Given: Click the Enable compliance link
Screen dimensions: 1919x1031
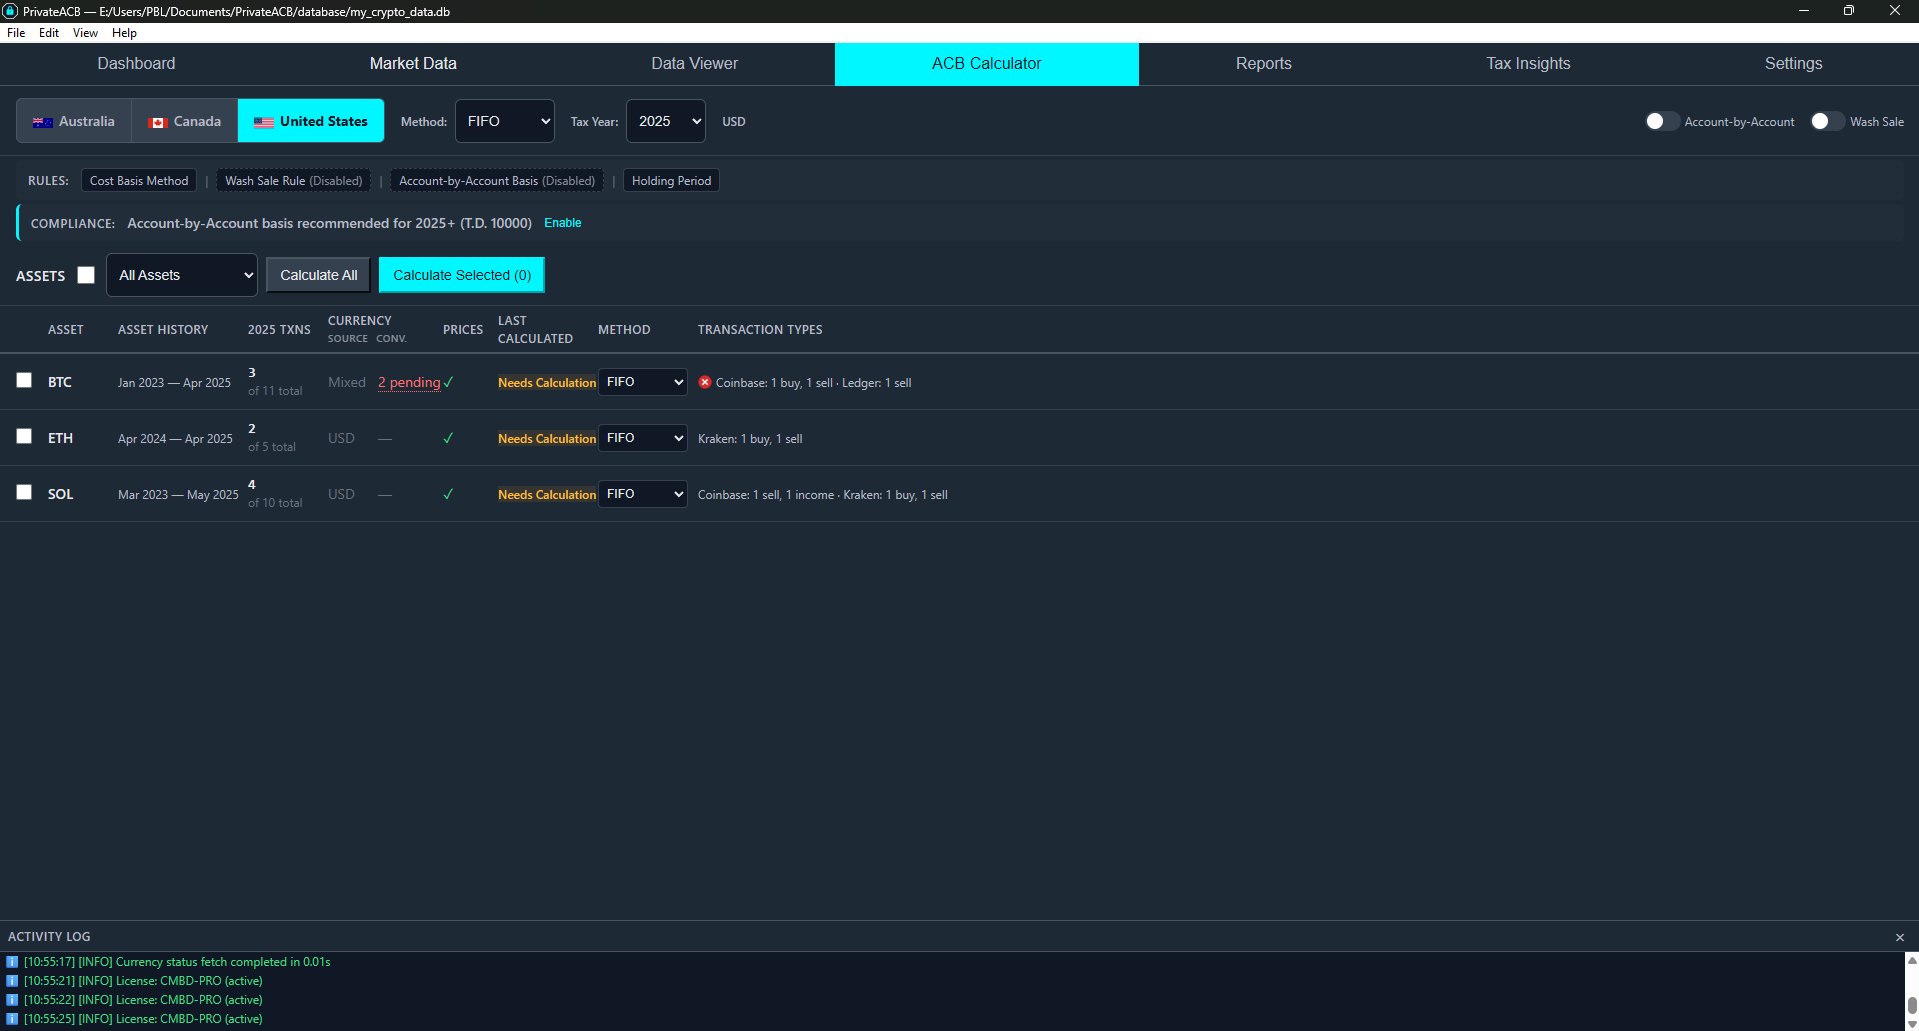Looking at the screenshot, I should [x=562, y=222].
